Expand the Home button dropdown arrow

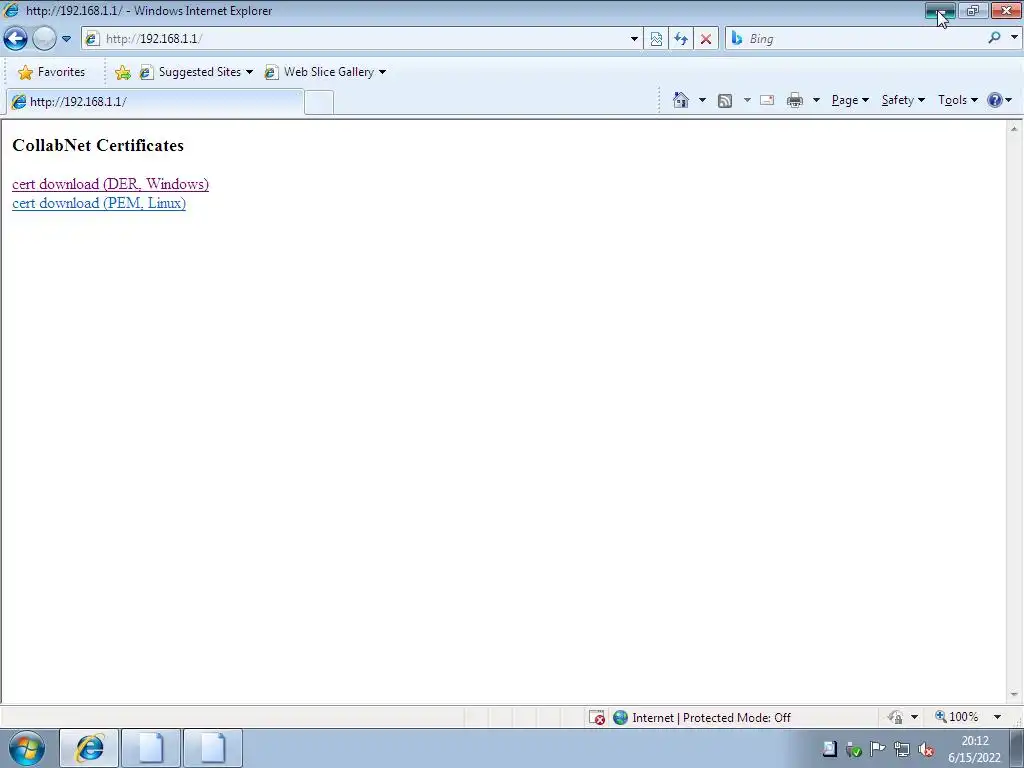point(702,100)
